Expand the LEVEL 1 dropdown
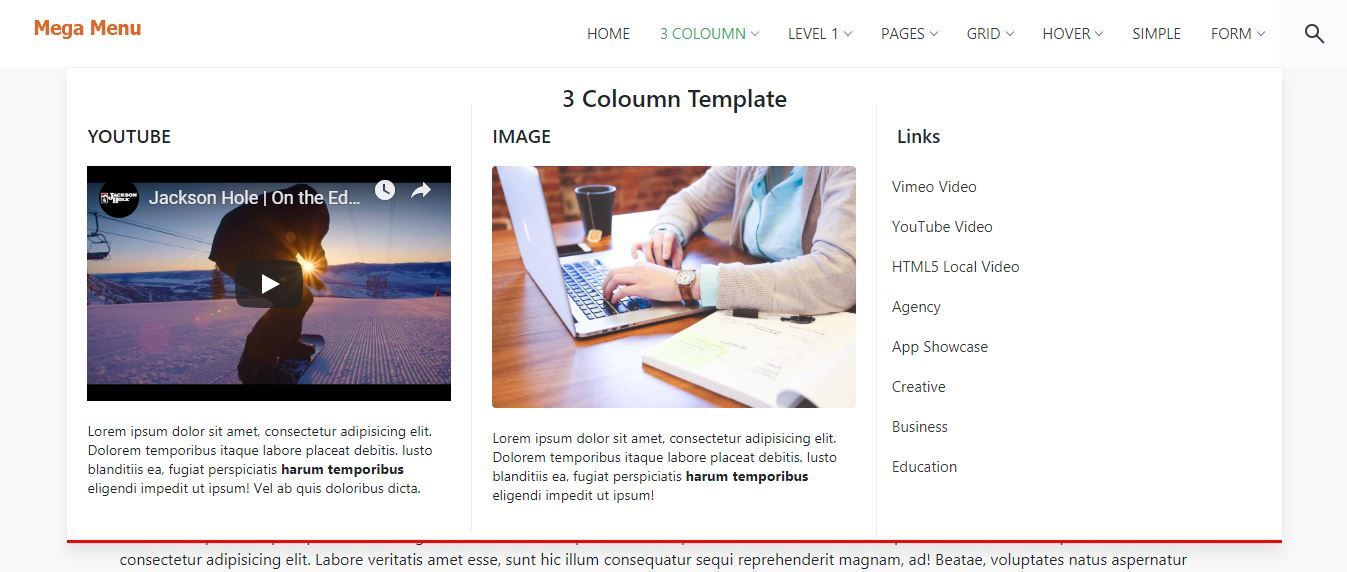The width and height of the screenshot is (1347, 572). (x=820, y=34)
